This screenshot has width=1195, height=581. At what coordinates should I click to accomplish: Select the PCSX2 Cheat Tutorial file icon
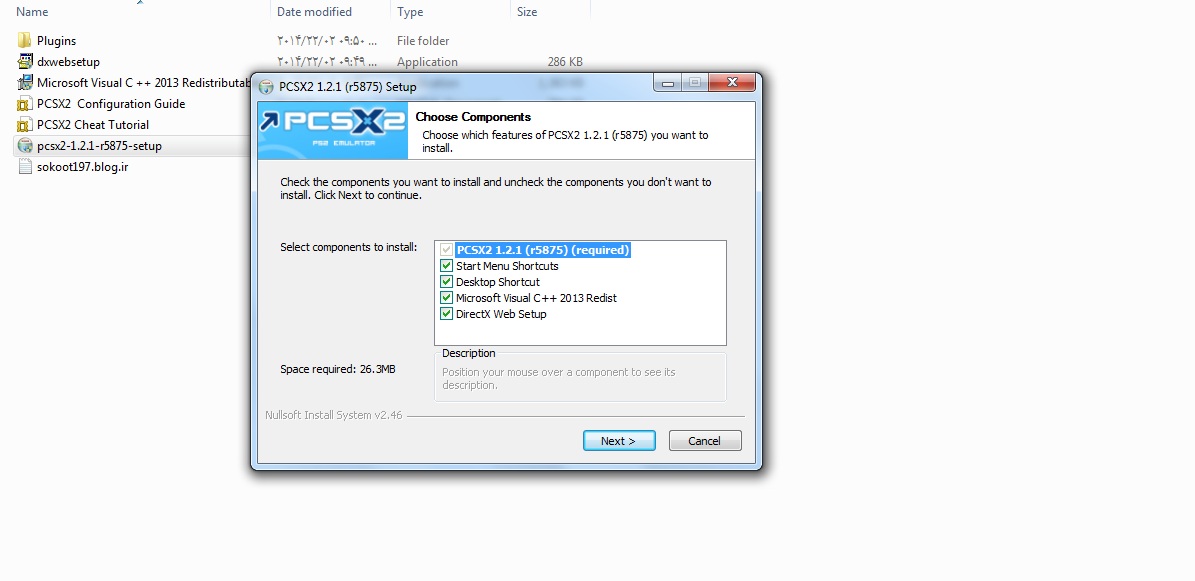pos(24,124)
